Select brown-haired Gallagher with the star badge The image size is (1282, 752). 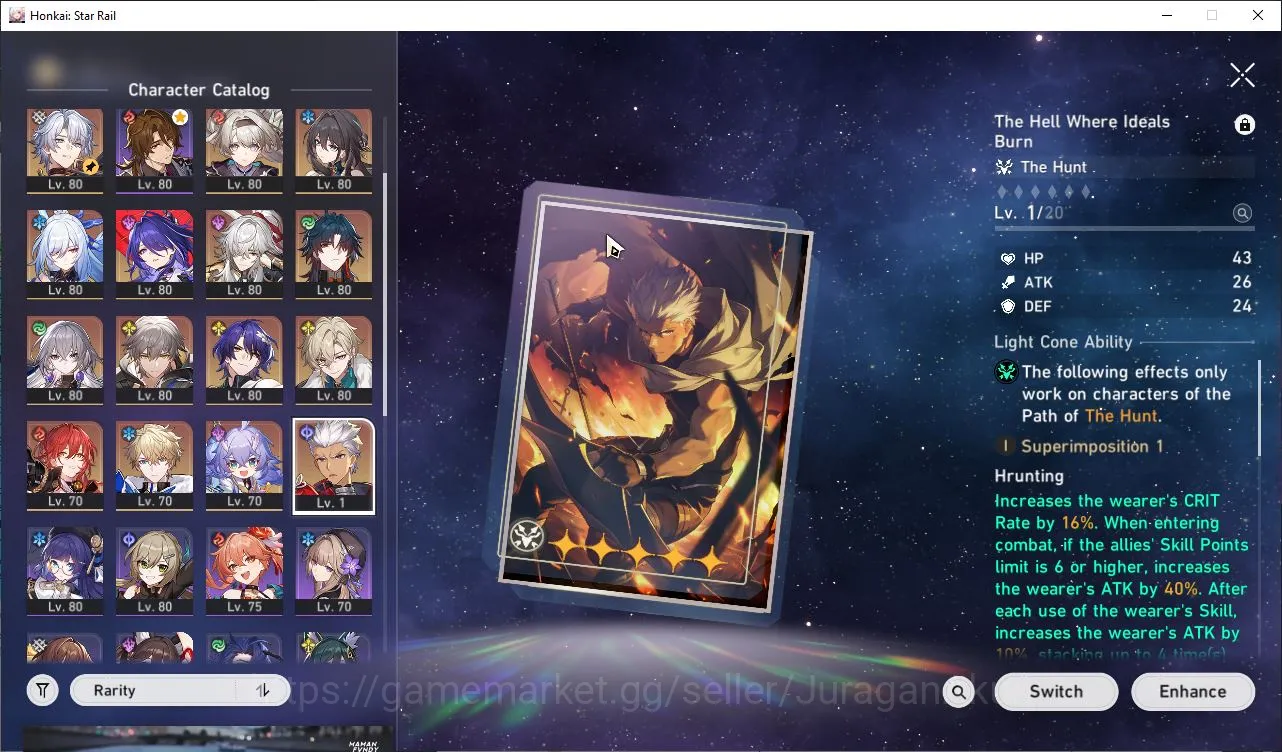click(154, 150)
